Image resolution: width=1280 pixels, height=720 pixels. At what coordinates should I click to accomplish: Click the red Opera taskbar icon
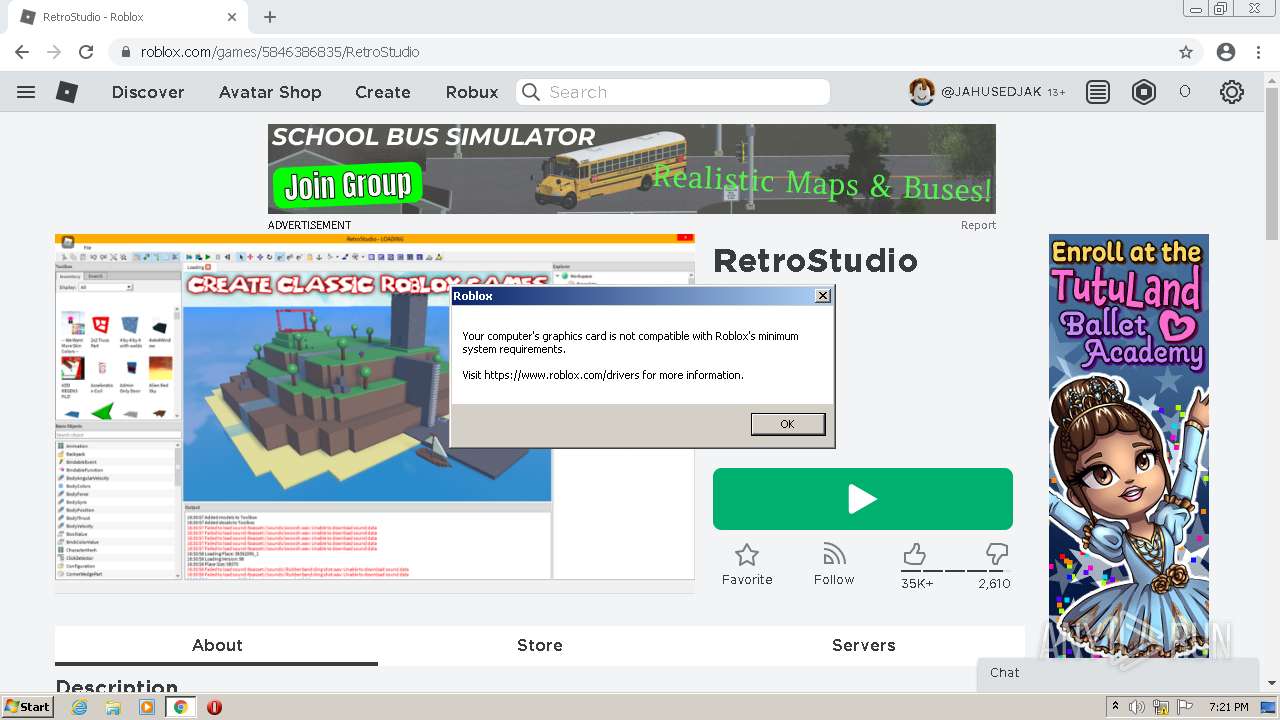click(214, 707)
